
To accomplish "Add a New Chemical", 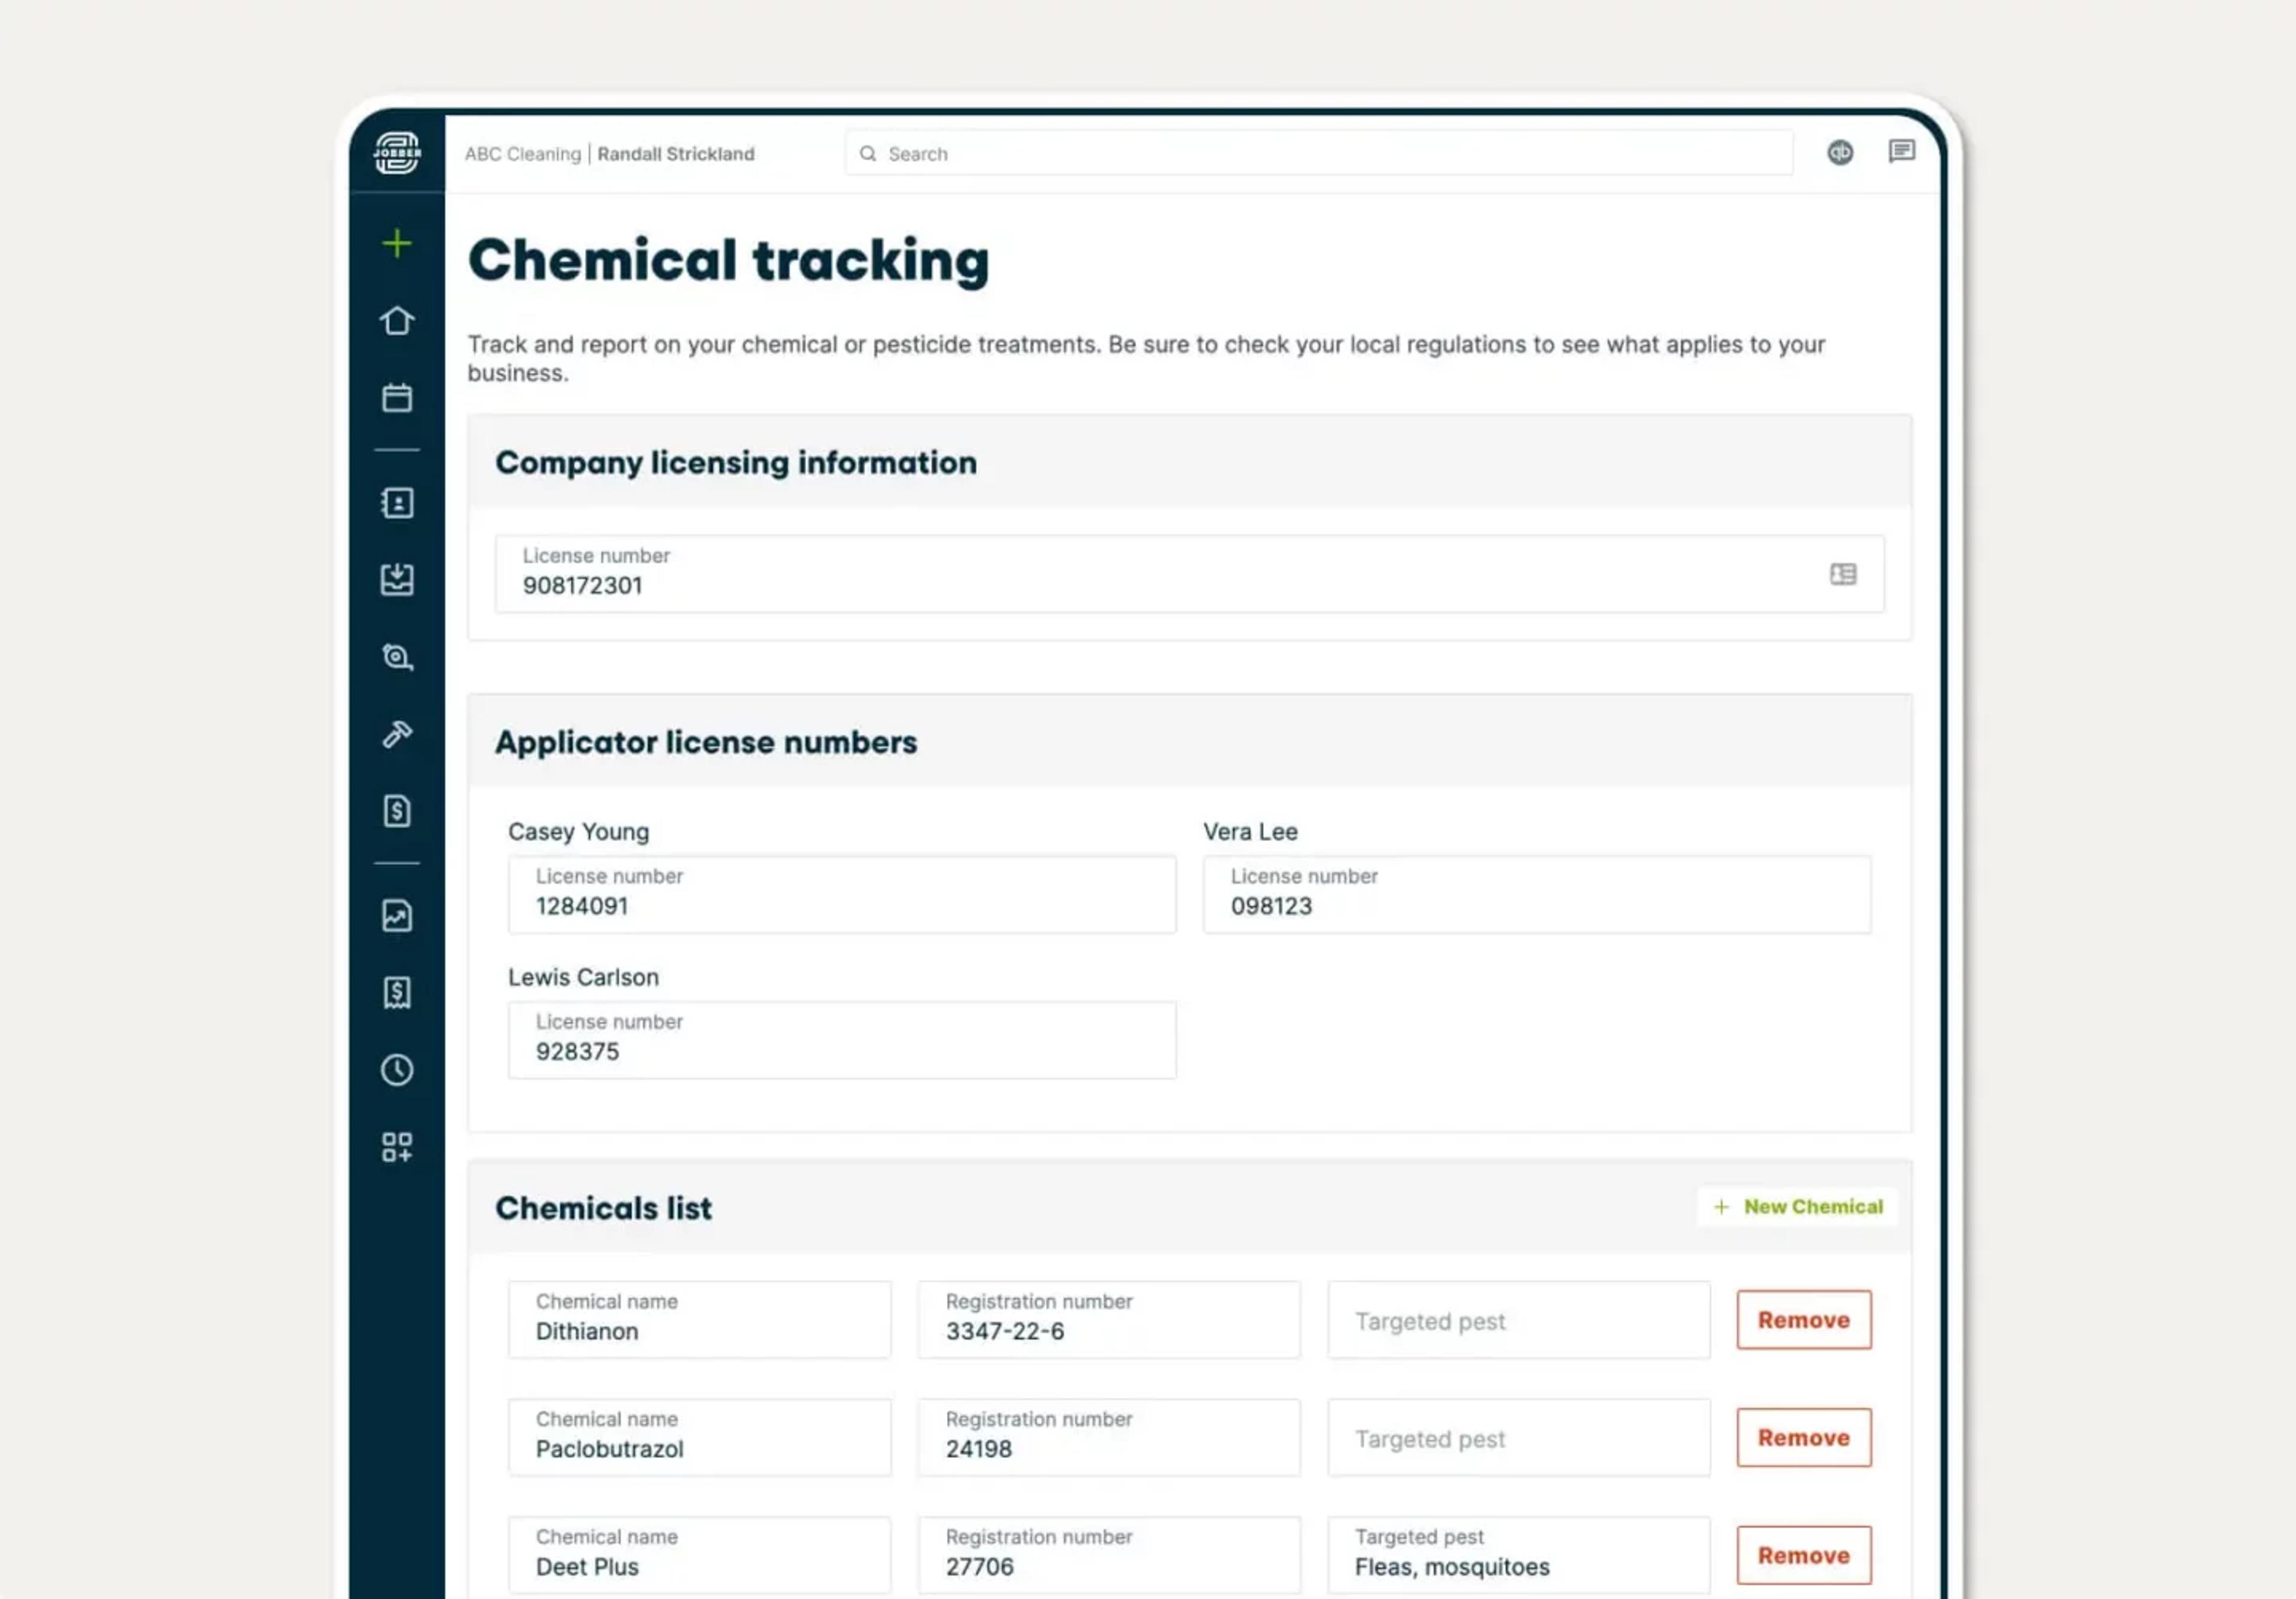I will (1797, 1207).
